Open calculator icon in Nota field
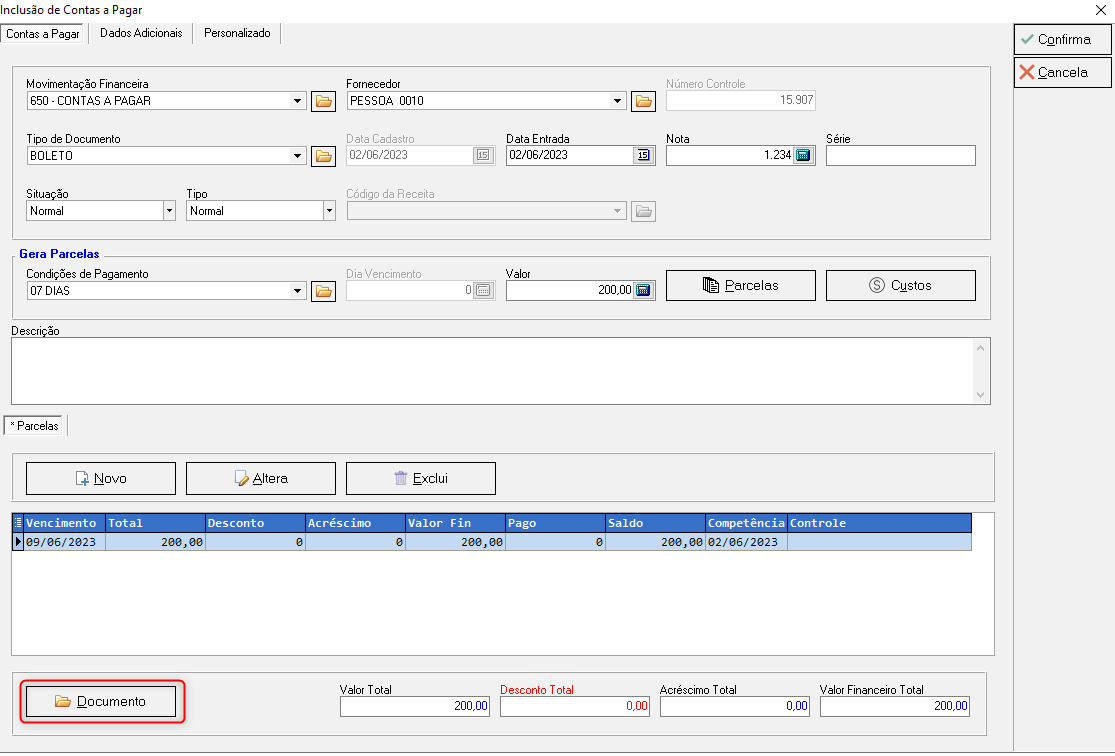Image resolution: width=1115 pixels, height=756 pixels. pyautogui.click(x=804, y=155)
